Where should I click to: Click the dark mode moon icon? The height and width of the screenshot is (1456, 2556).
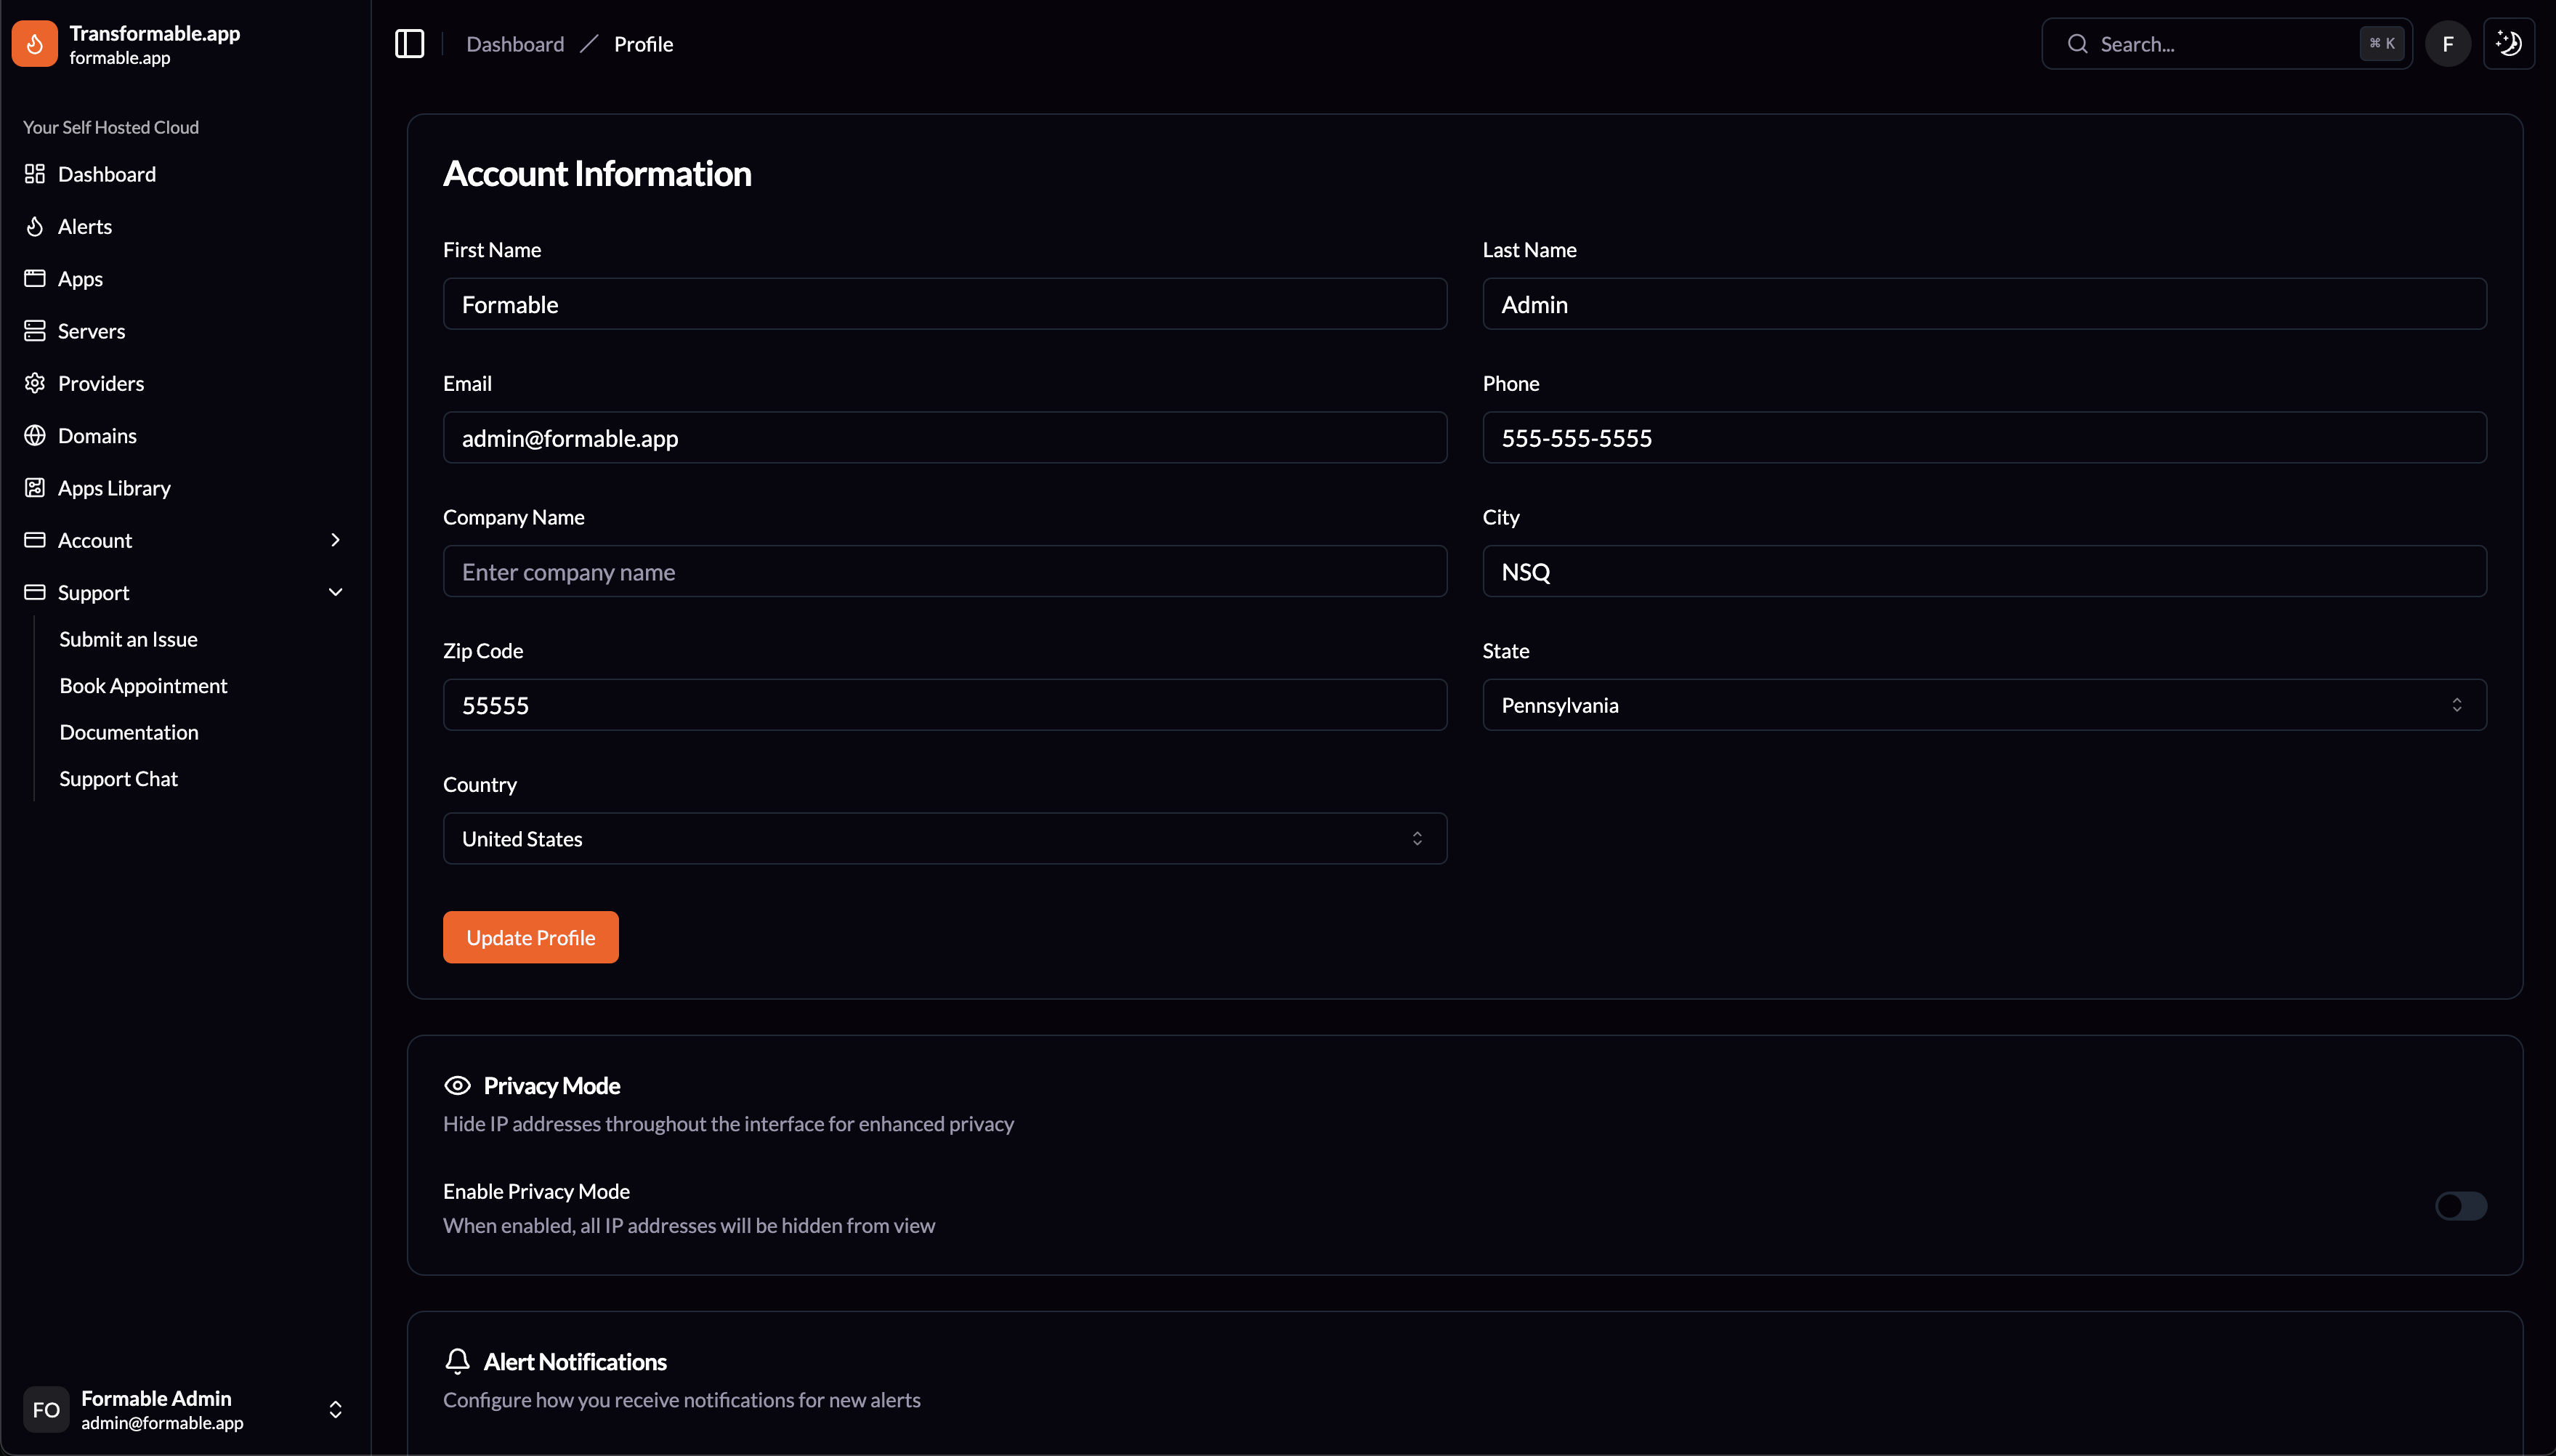2508,44
